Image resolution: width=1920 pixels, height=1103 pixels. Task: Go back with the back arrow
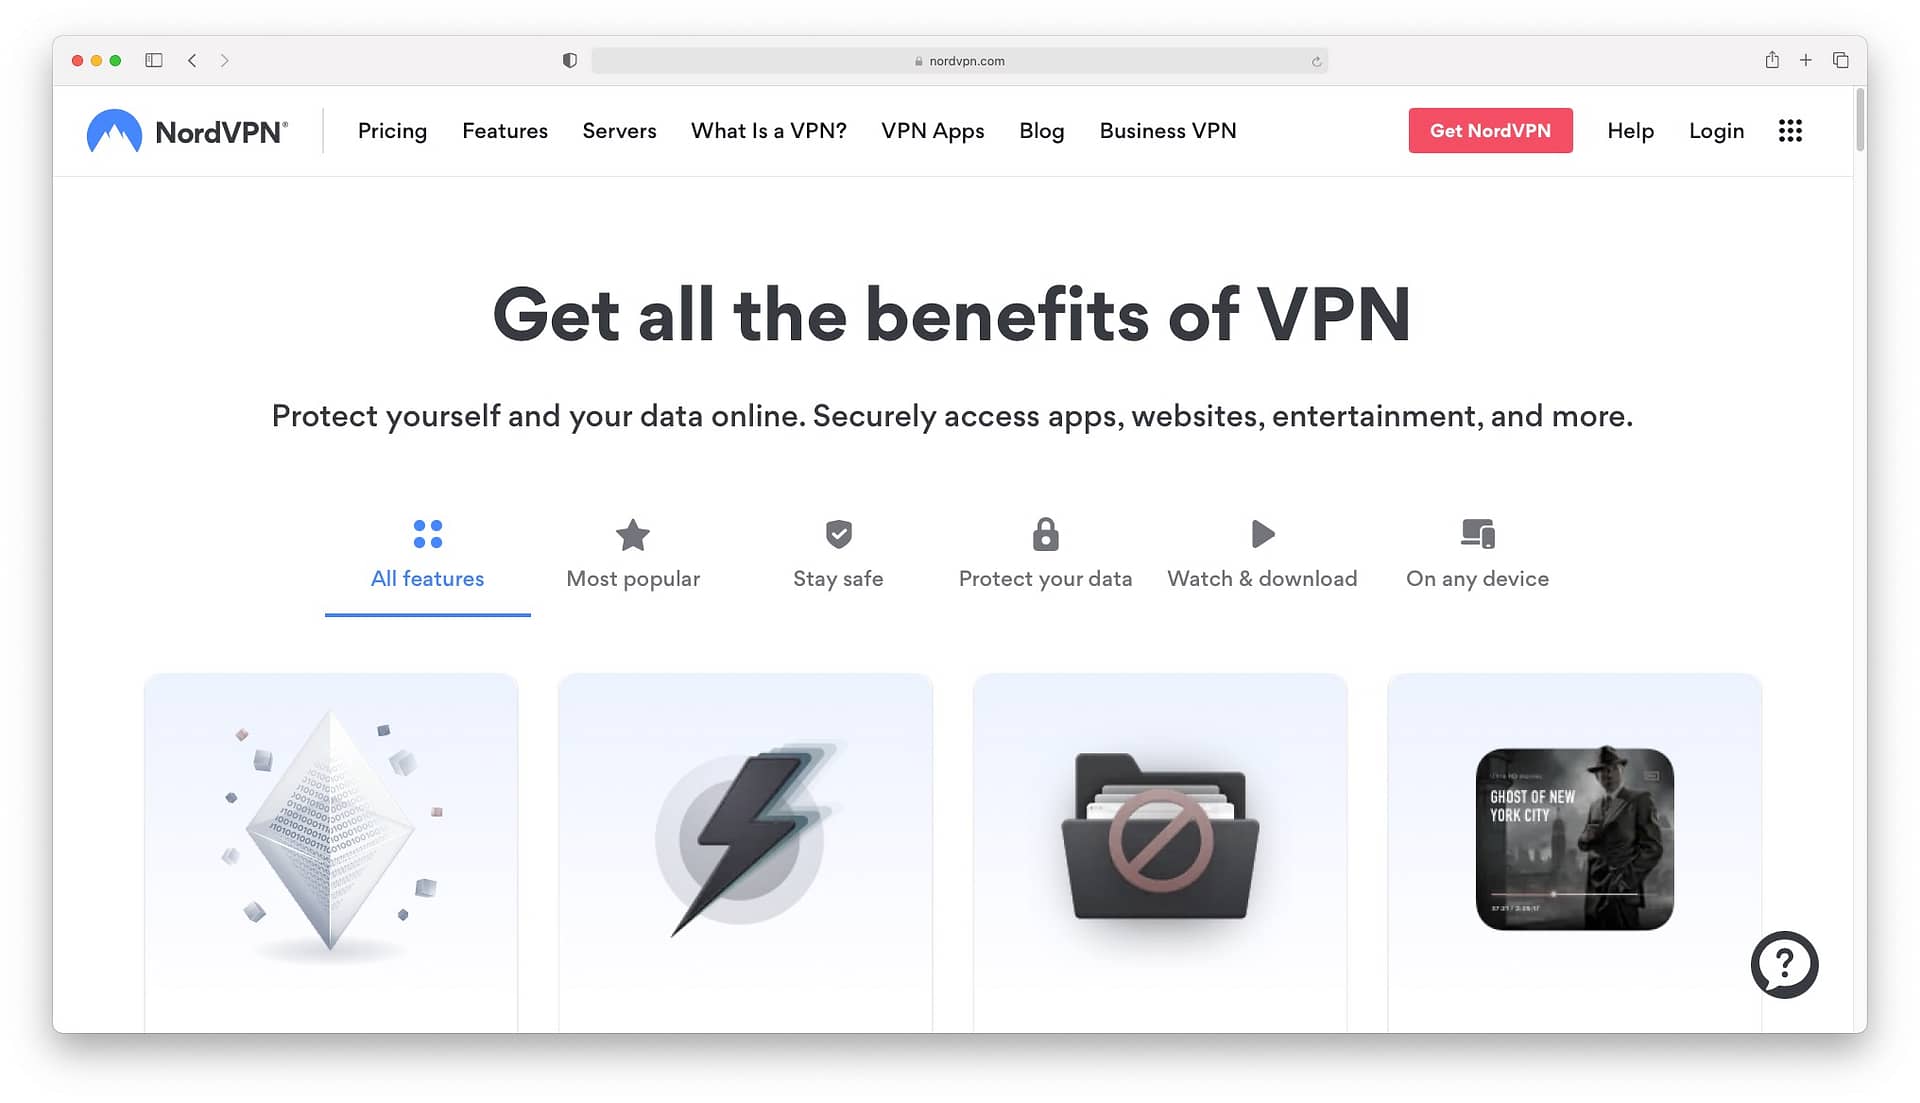(x=192, y=61)
